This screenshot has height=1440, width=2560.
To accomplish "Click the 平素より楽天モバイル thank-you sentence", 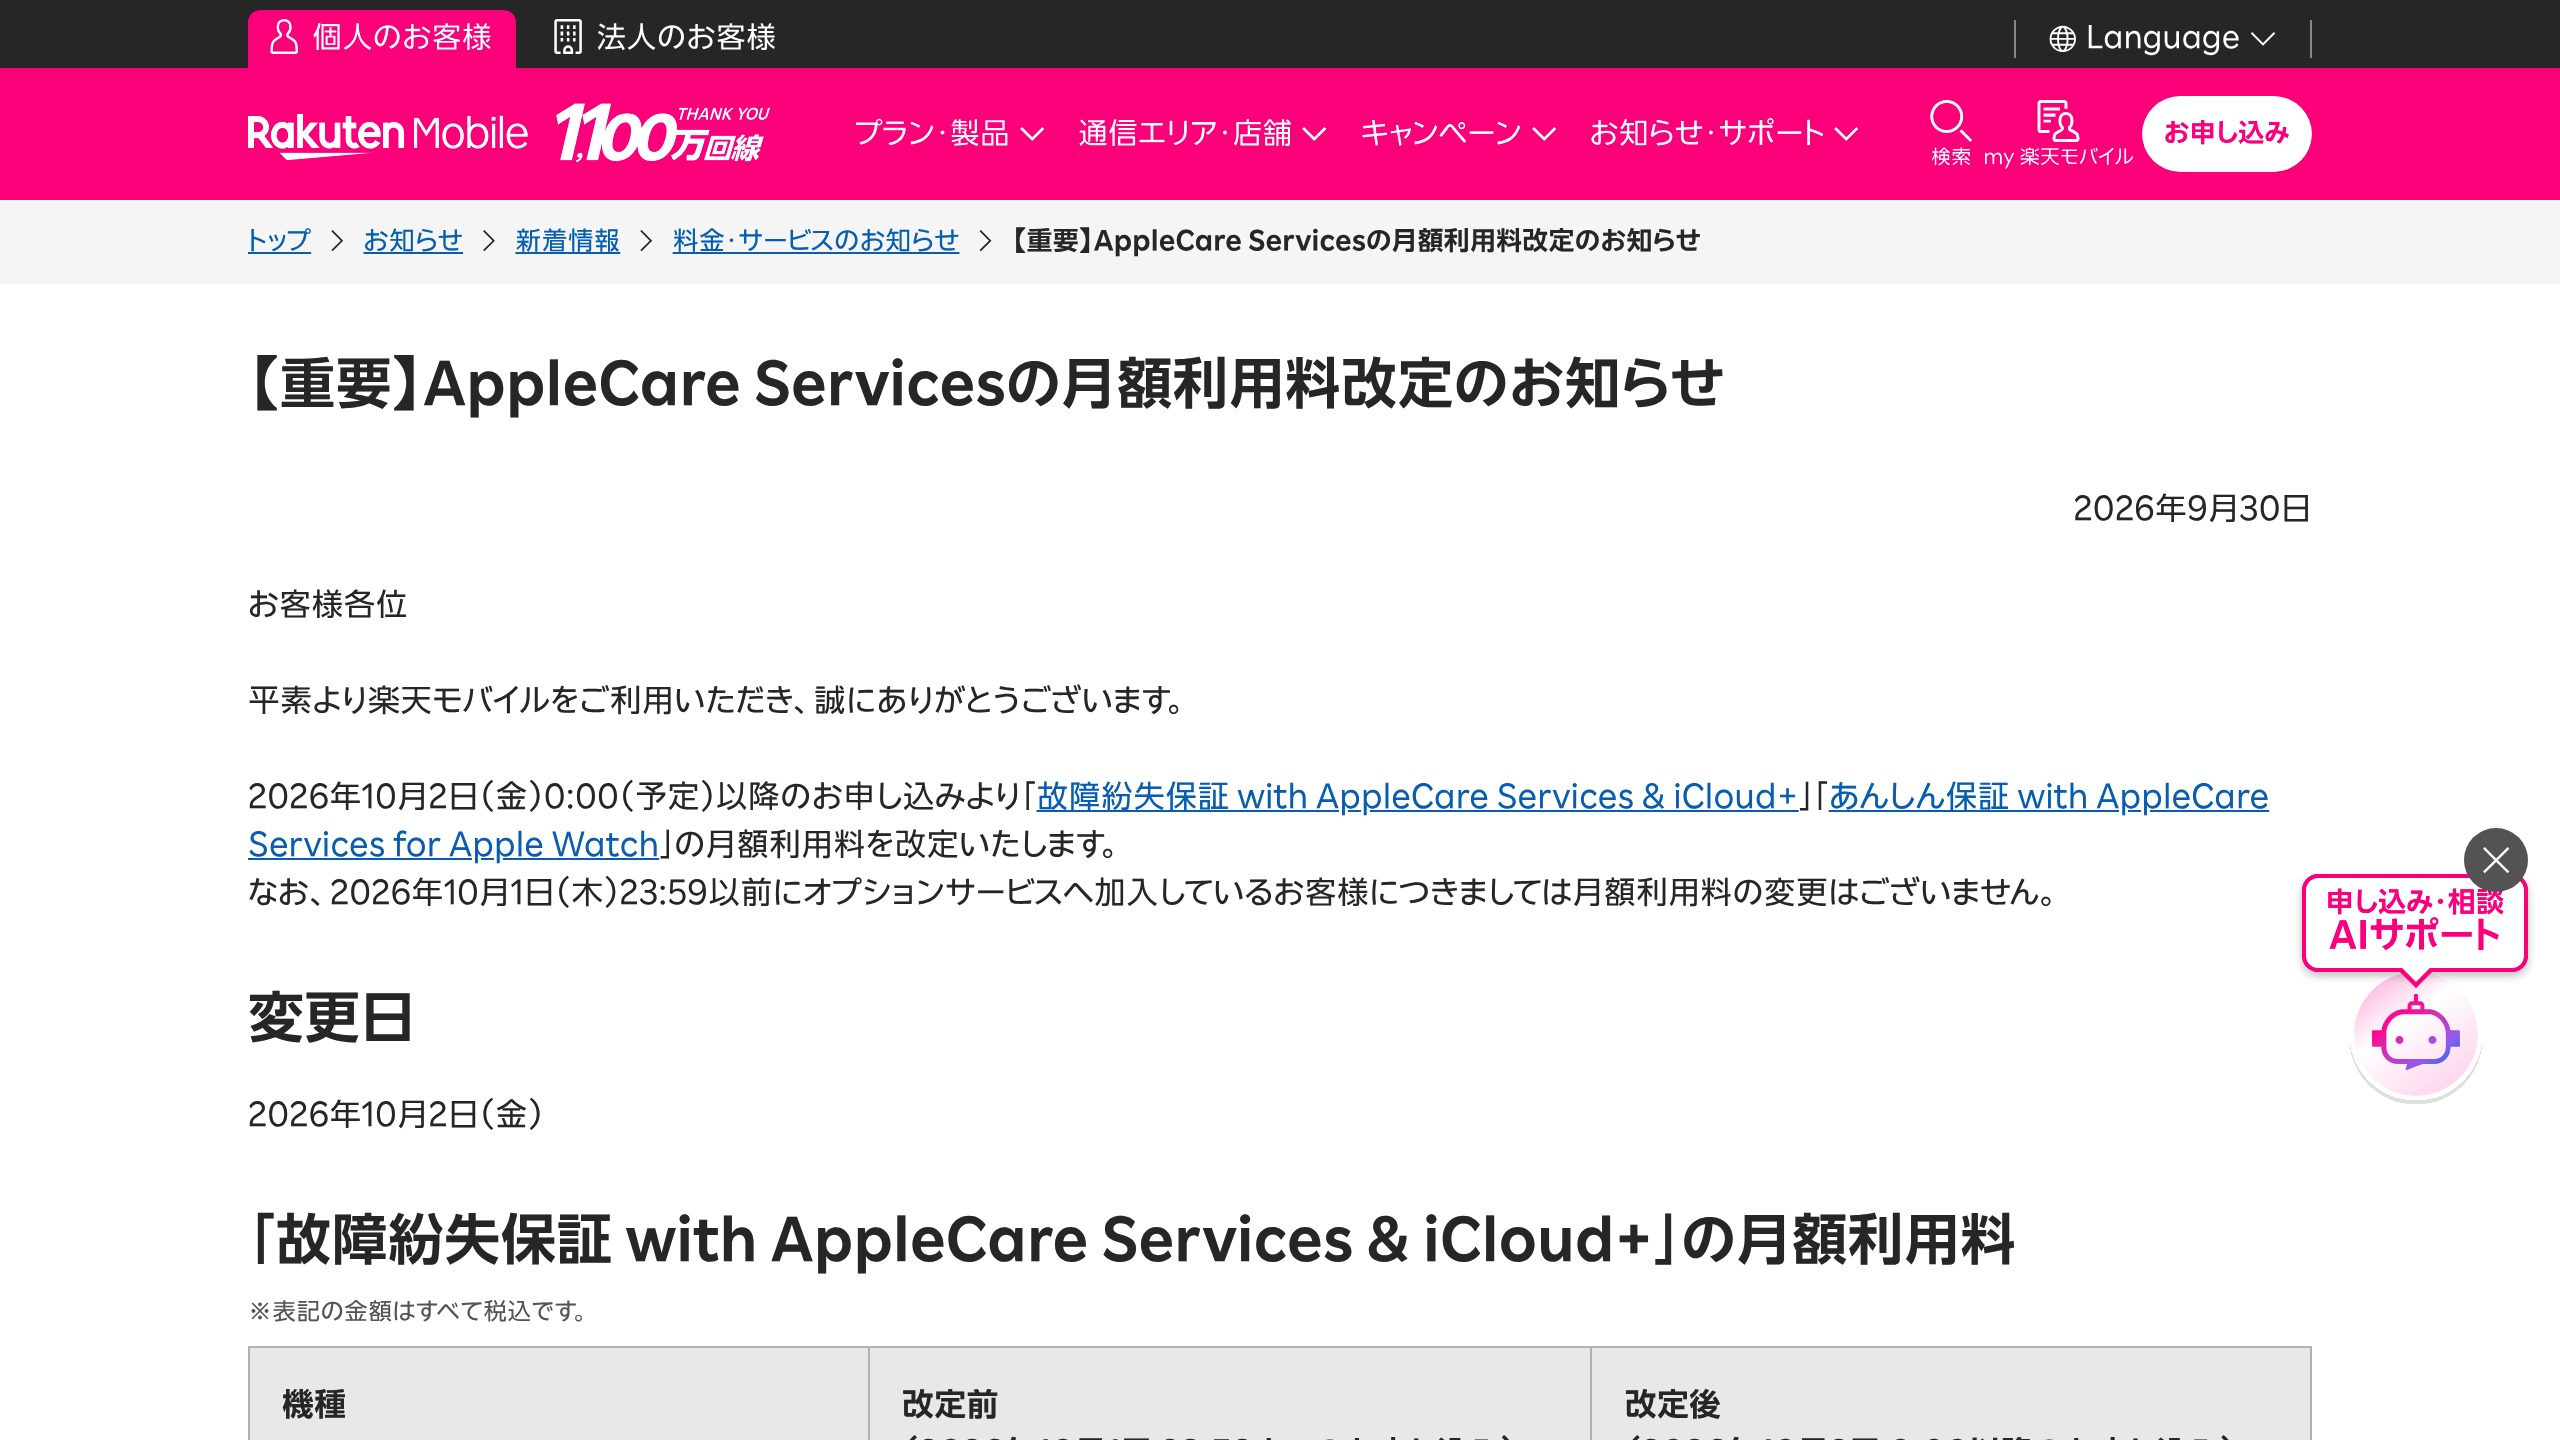I will tap(717, 701).
